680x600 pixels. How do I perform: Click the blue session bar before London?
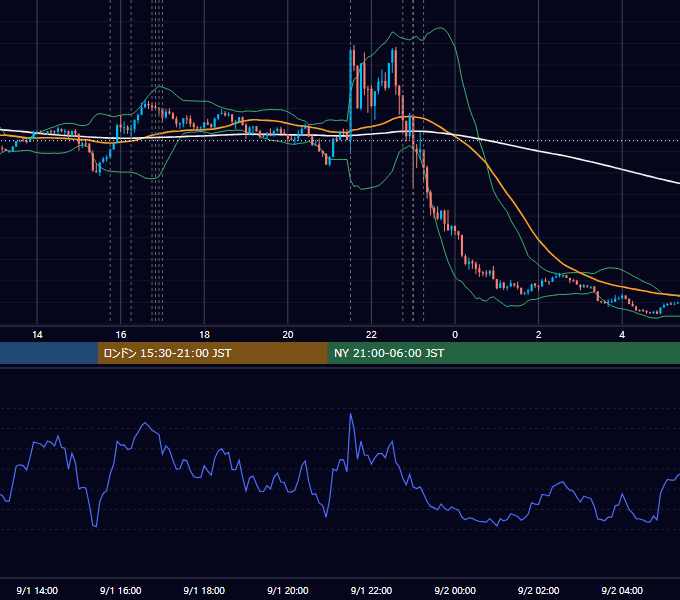(x=49, y=353)
